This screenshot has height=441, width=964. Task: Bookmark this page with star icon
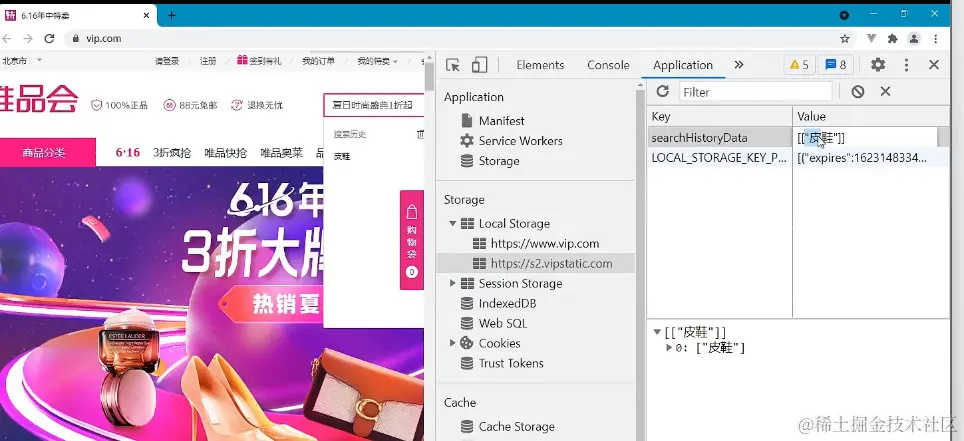point(845,38)
